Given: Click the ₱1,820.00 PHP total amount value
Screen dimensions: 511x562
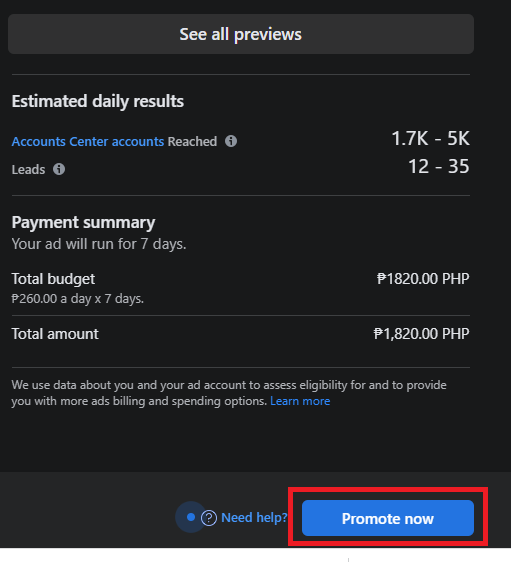Looking at the screenshot, I should coord(421,334).
